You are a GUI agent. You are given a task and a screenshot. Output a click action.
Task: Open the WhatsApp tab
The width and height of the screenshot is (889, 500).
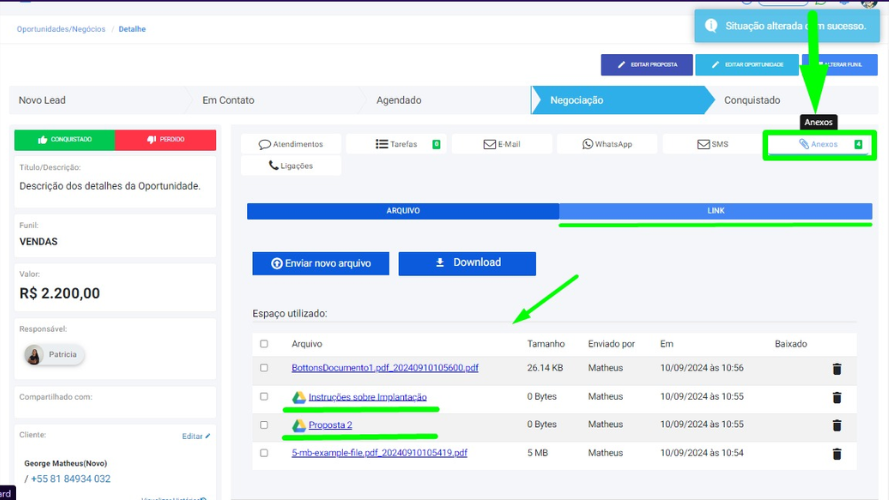(607, 144)
